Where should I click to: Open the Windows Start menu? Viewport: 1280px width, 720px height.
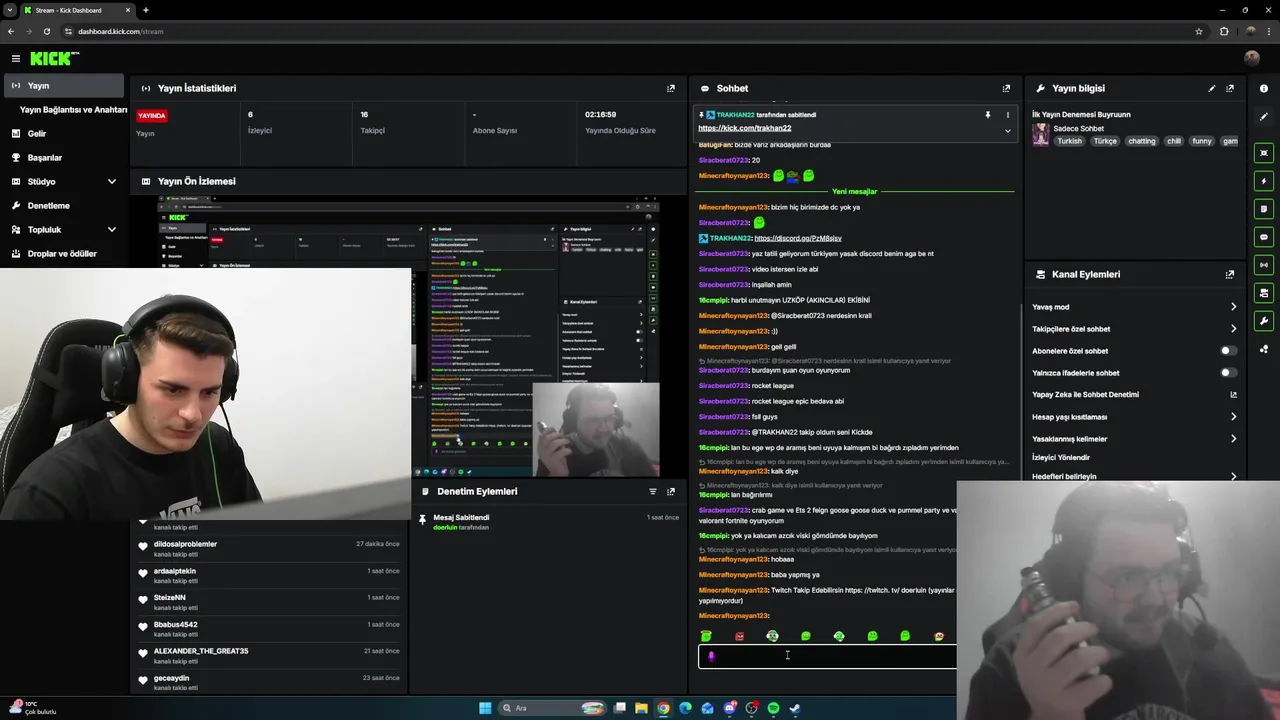(485, 708)
